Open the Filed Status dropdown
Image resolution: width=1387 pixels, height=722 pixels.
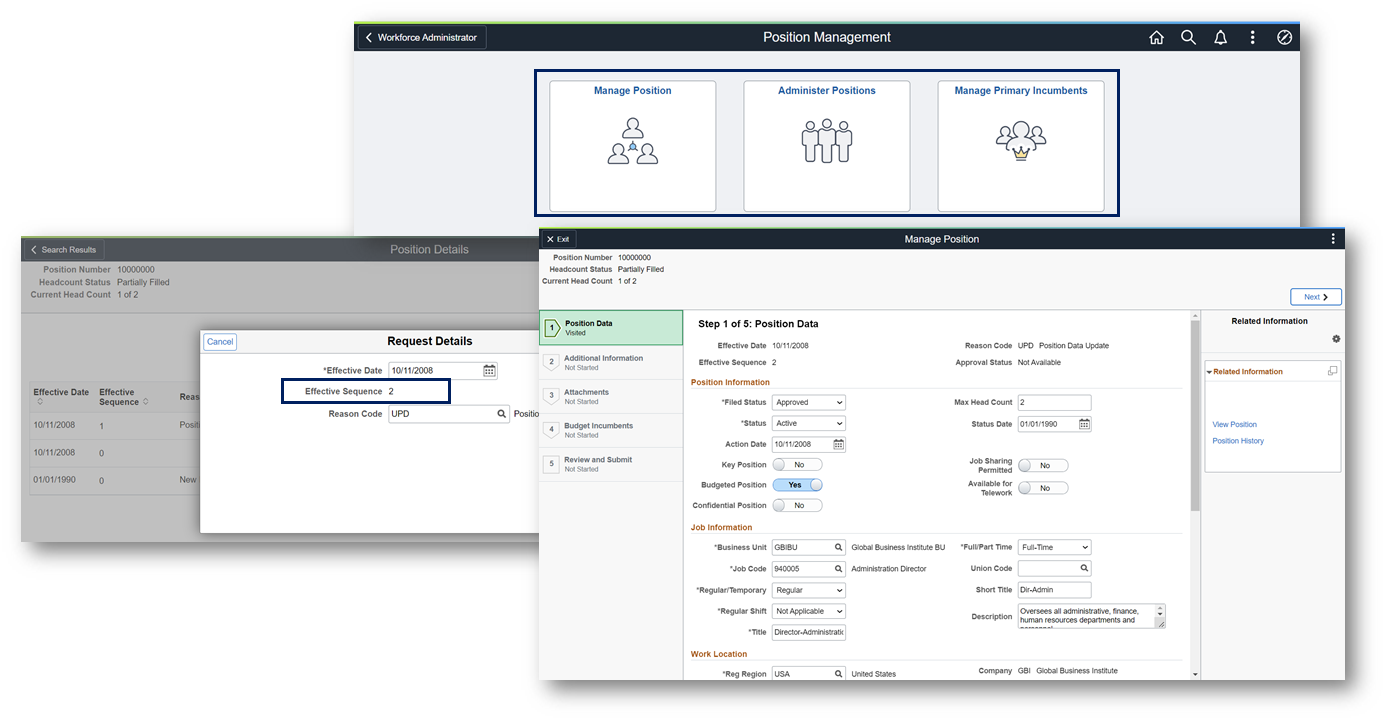(x=809, y=403)
